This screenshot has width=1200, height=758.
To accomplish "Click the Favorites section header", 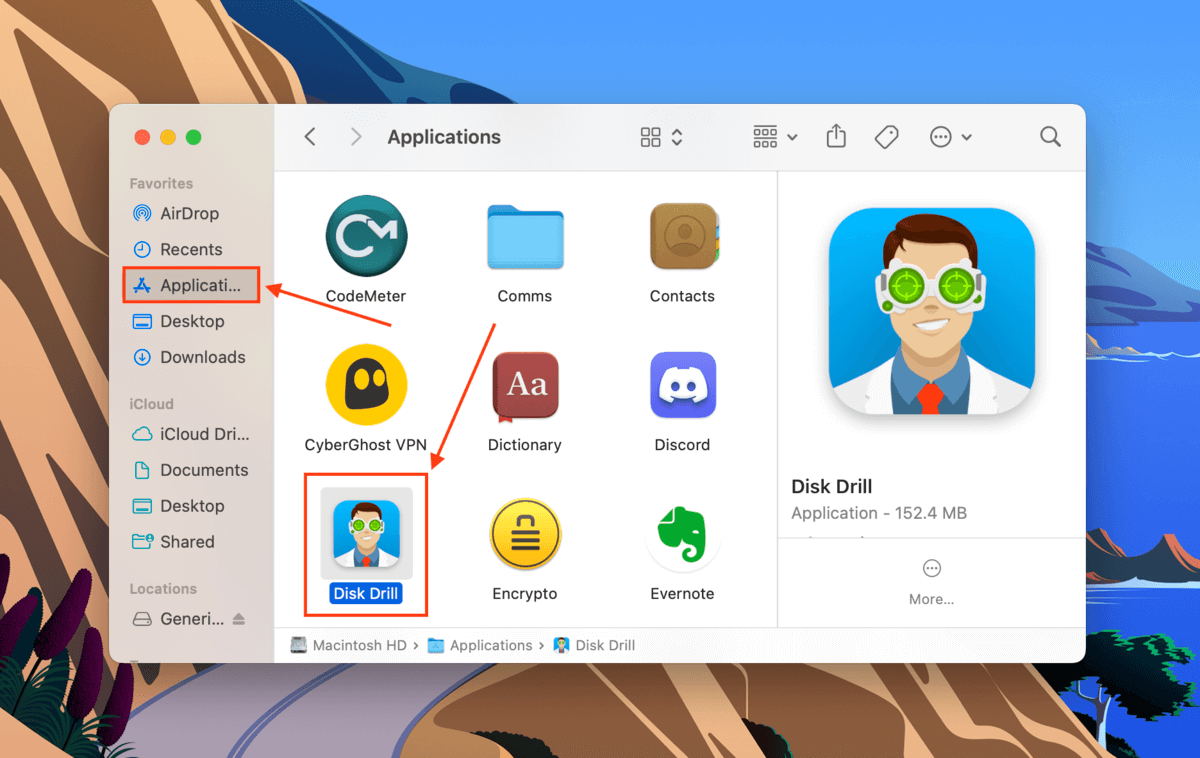I will pyautogui.click(x=161, y=184).
